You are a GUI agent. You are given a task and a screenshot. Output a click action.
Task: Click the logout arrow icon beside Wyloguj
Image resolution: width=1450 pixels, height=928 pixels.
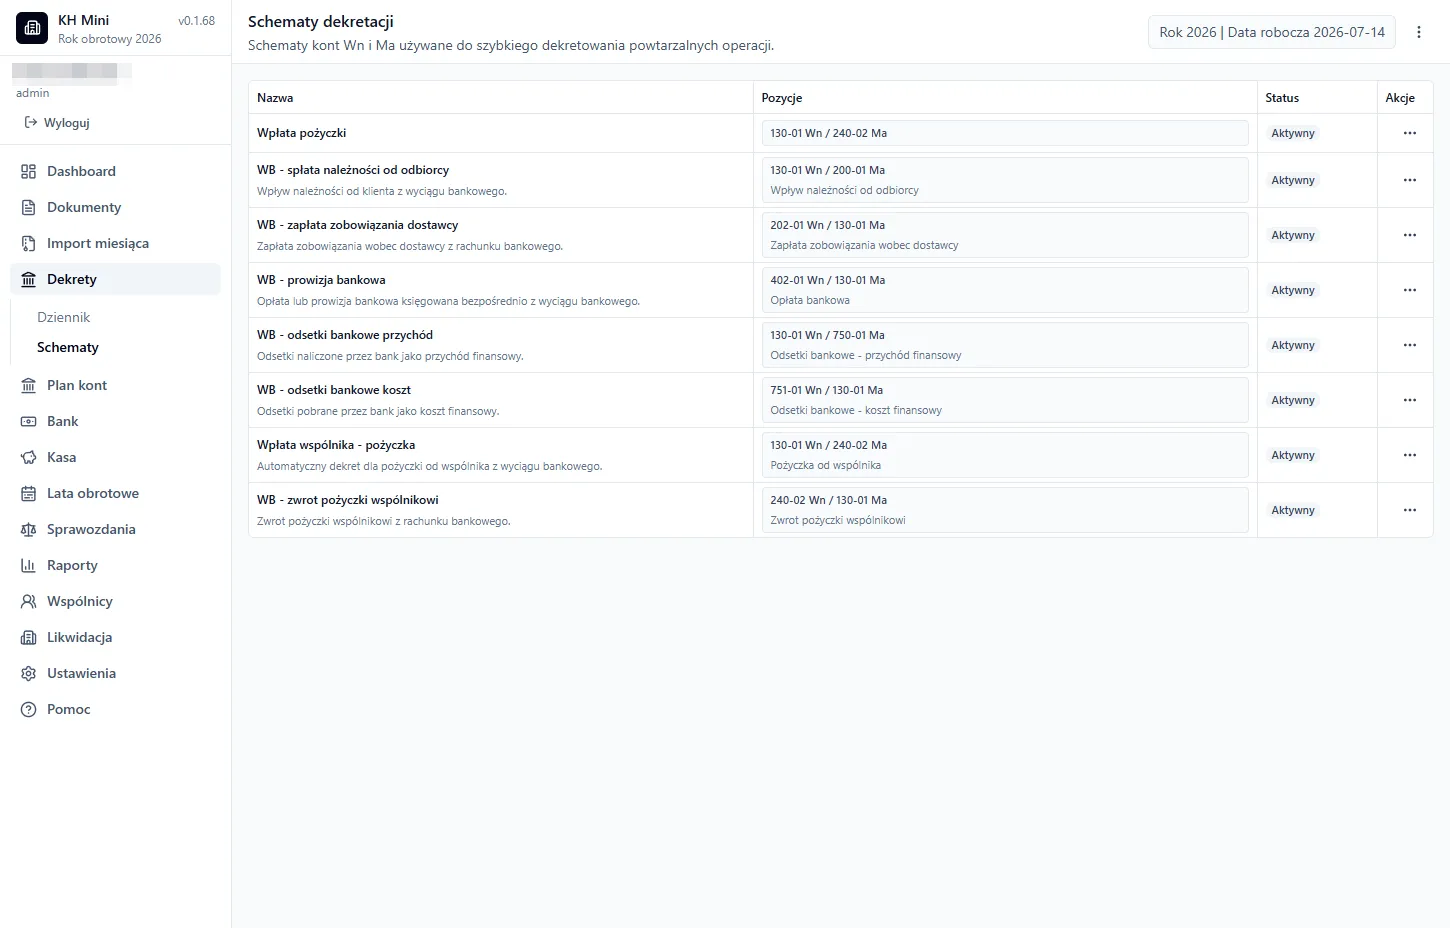pos(31,122)
